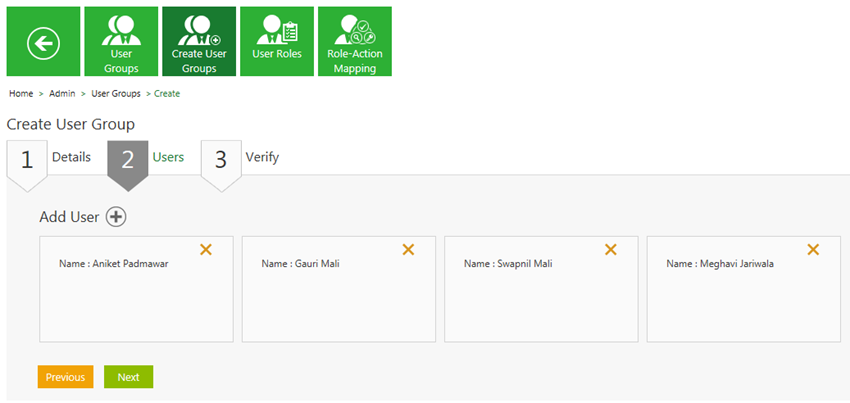
Task: Click the Previous button
Action: [66, 377]
